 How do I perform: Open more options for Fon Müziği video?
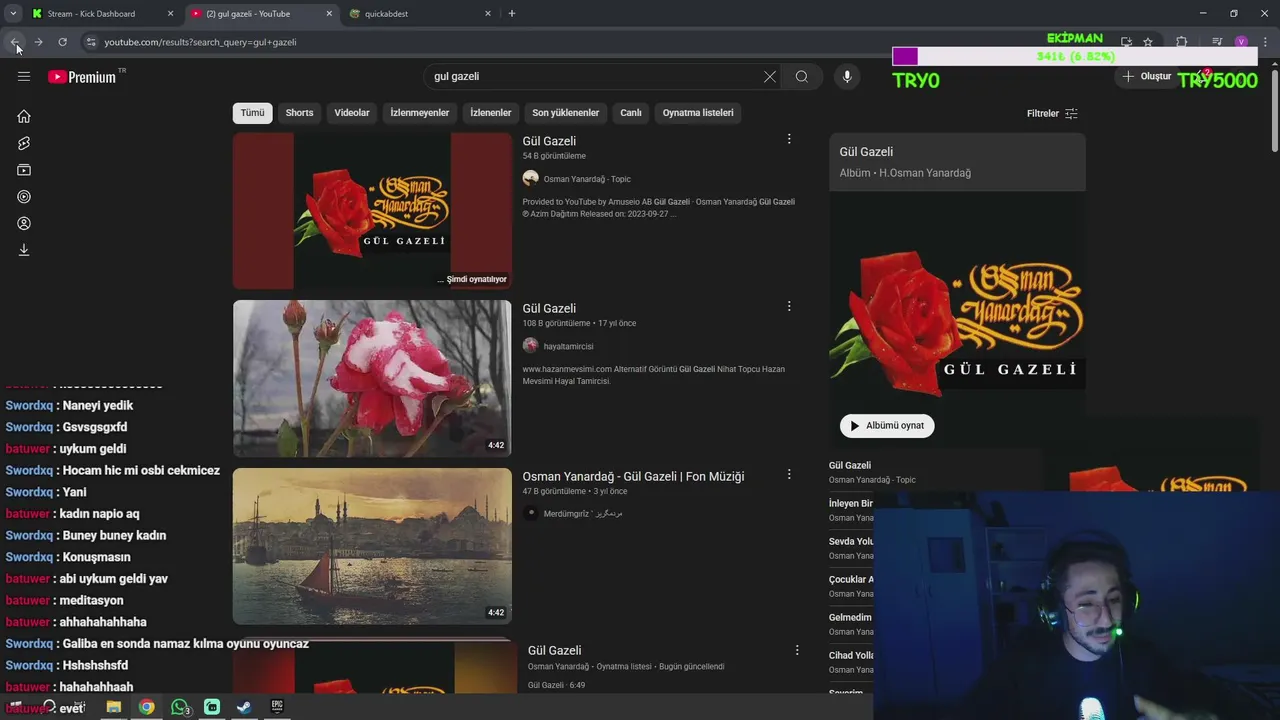(x=789, y=474)
